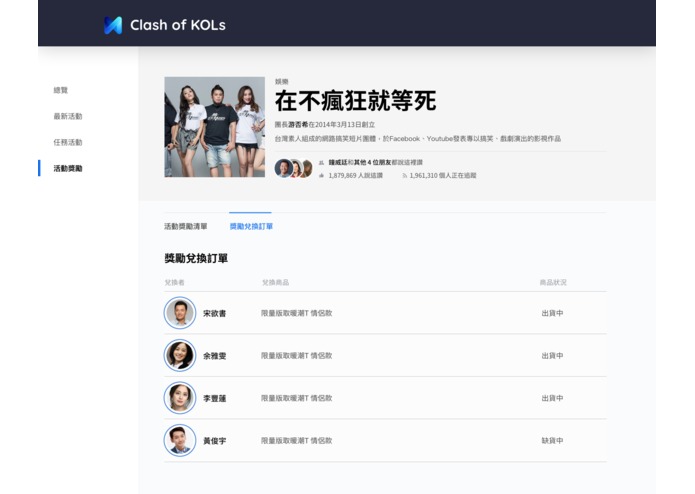Image resolution: width=695 pixels, height=494 pixels.
Task: Click the group photo thumbnail
Action: pos(215,127)
